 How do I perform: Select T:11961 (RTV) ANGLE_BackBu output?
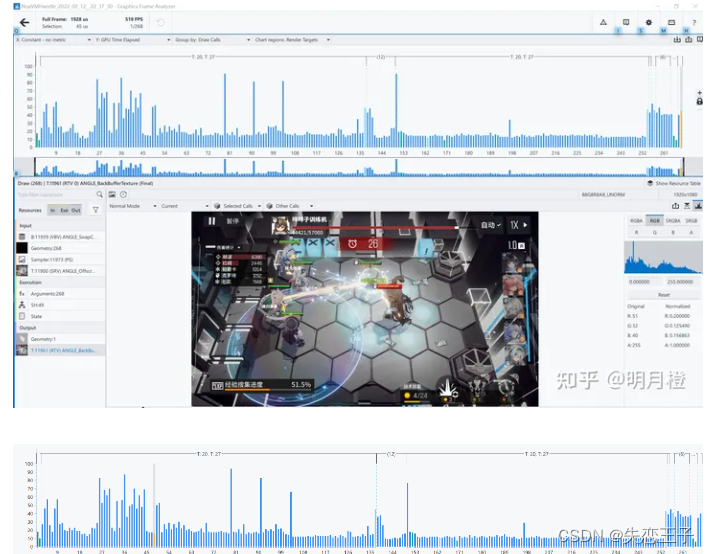(60, 350)
